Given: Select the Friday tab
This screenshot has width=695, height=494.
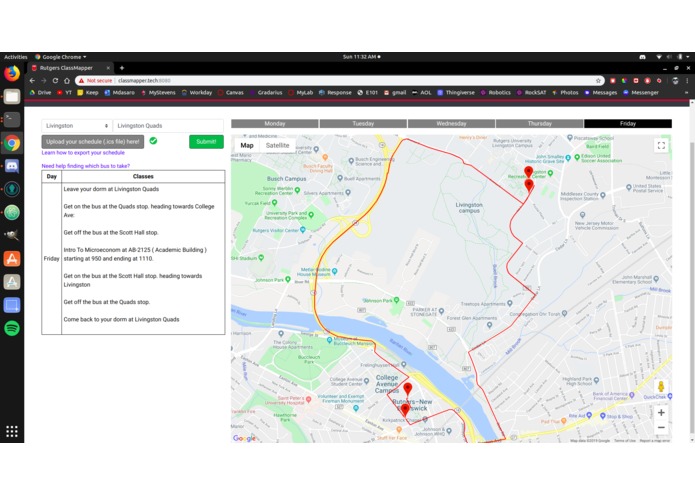Looking at the screenshot, I should (628, 124).
